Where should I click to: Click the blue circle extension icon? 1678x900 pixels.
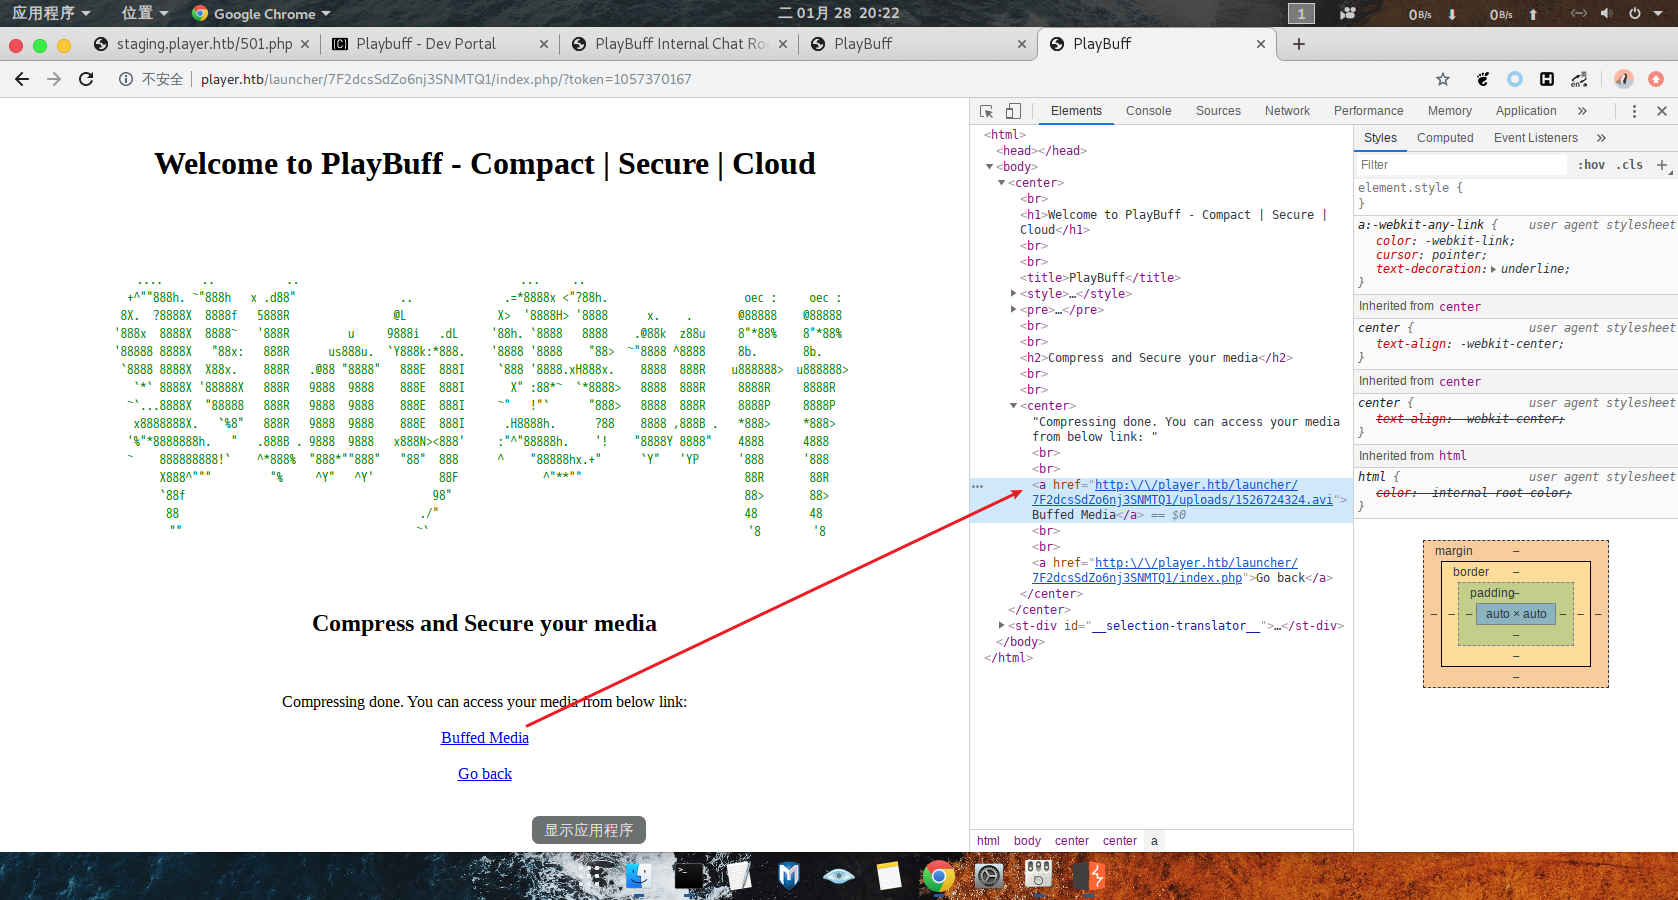click(x=1515, y=79)
